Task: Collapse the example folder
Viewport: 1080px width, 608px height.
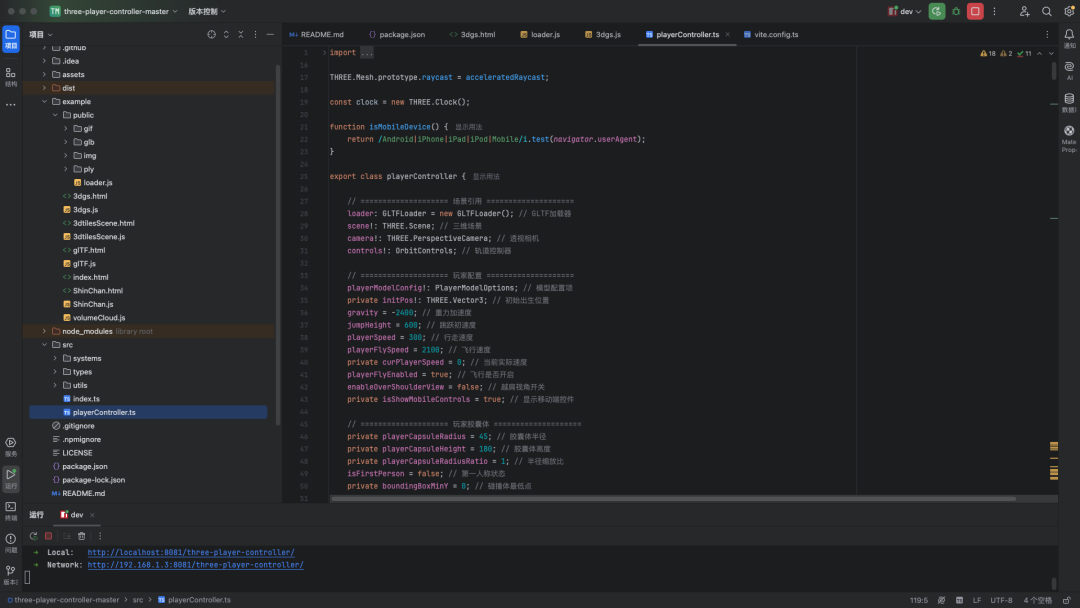Action: point(44,101)
